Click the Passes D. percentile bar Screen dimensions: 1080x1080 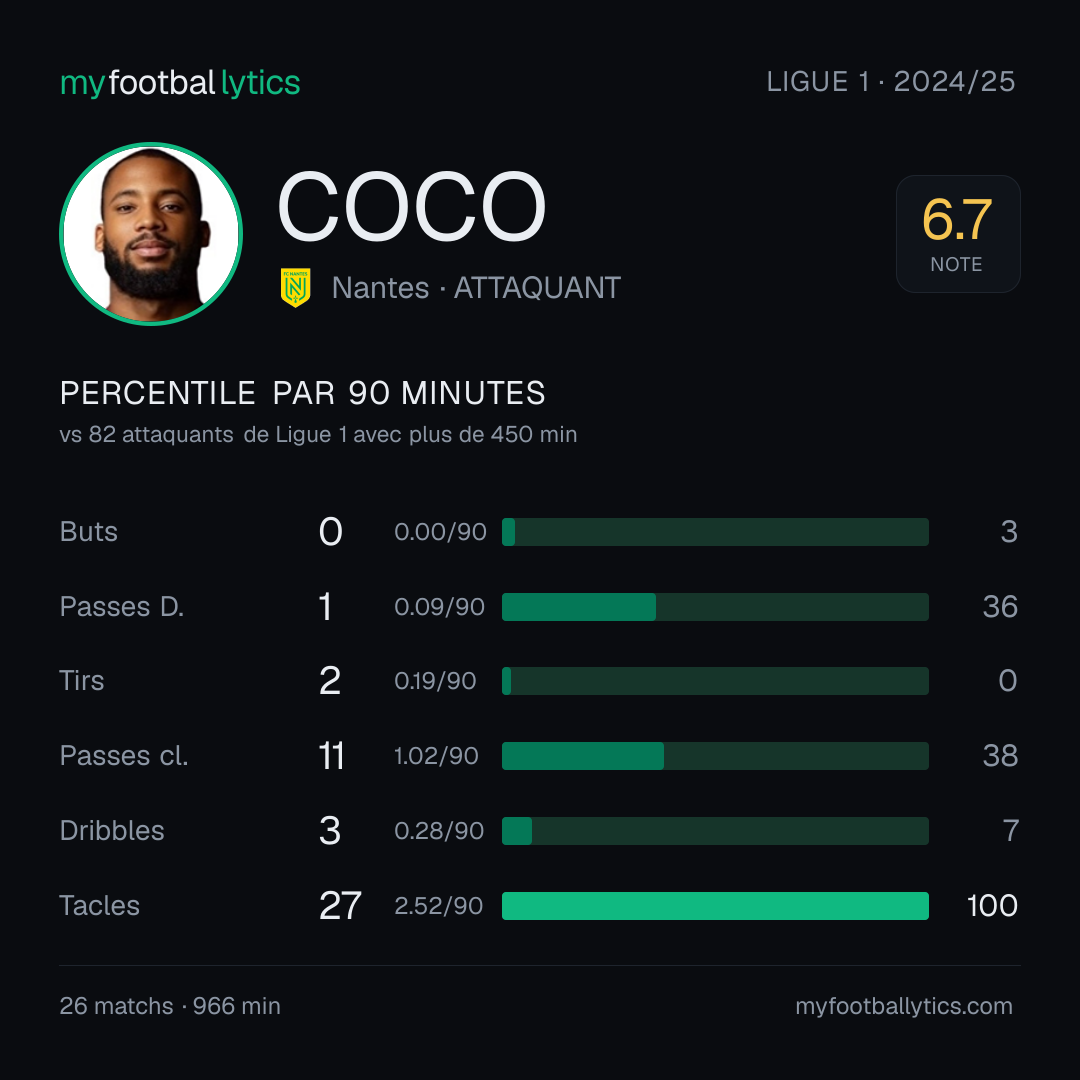click(715, 607)
